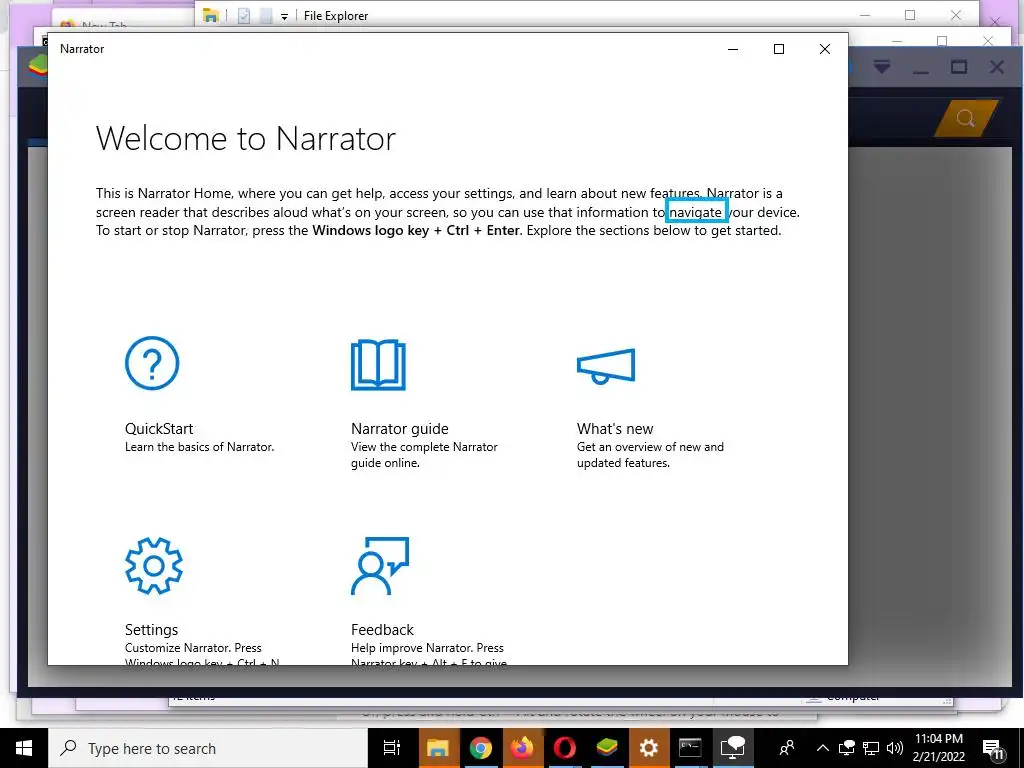The width and height of the screenshot is (1024, 768).
Task: Open the Narrator guide book icon
Action: pyautogui.click(x=378, y=364)
